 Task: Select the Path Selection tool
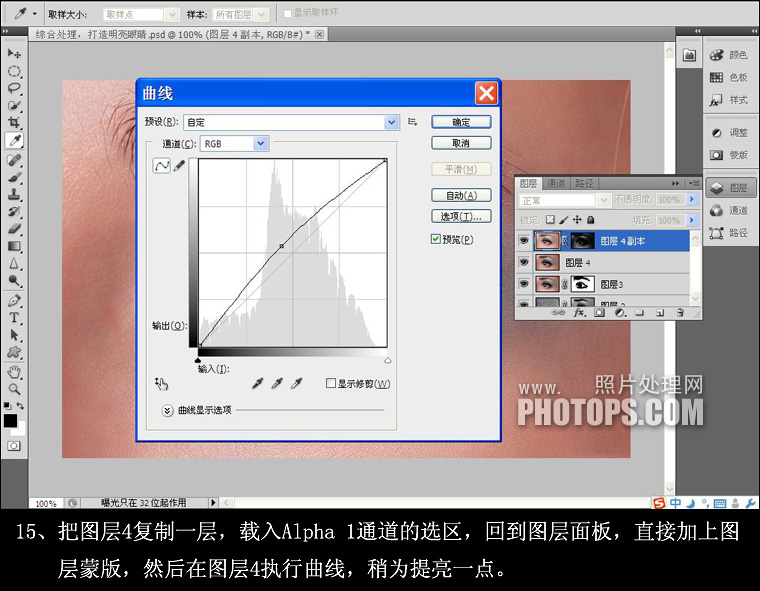(14, 335)
